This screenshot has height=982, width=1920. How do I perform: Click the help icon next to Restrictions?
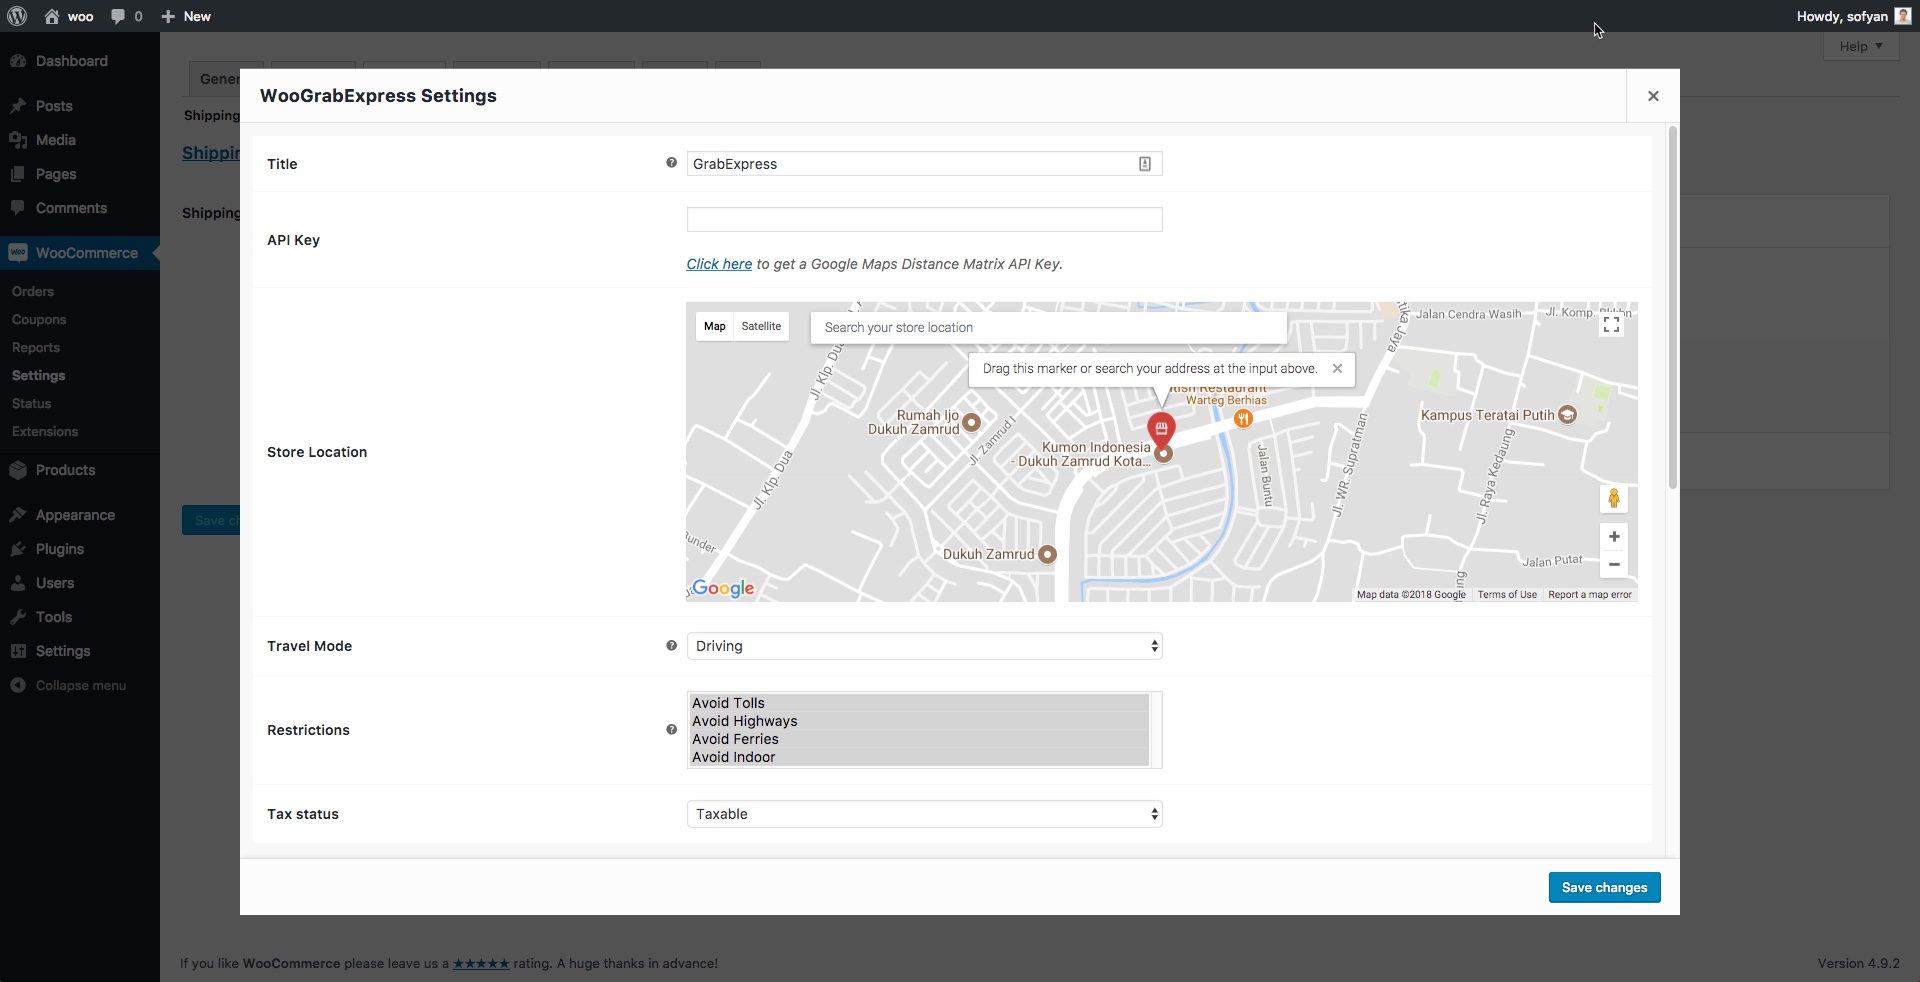[671, 730]
